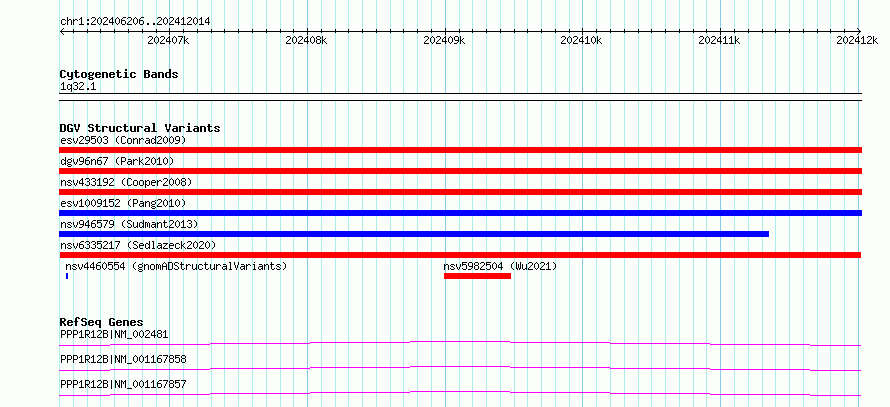Viewport: 890px width, 407px height.
Task: Select the red bar below esv29503
Action: [460, 150]
